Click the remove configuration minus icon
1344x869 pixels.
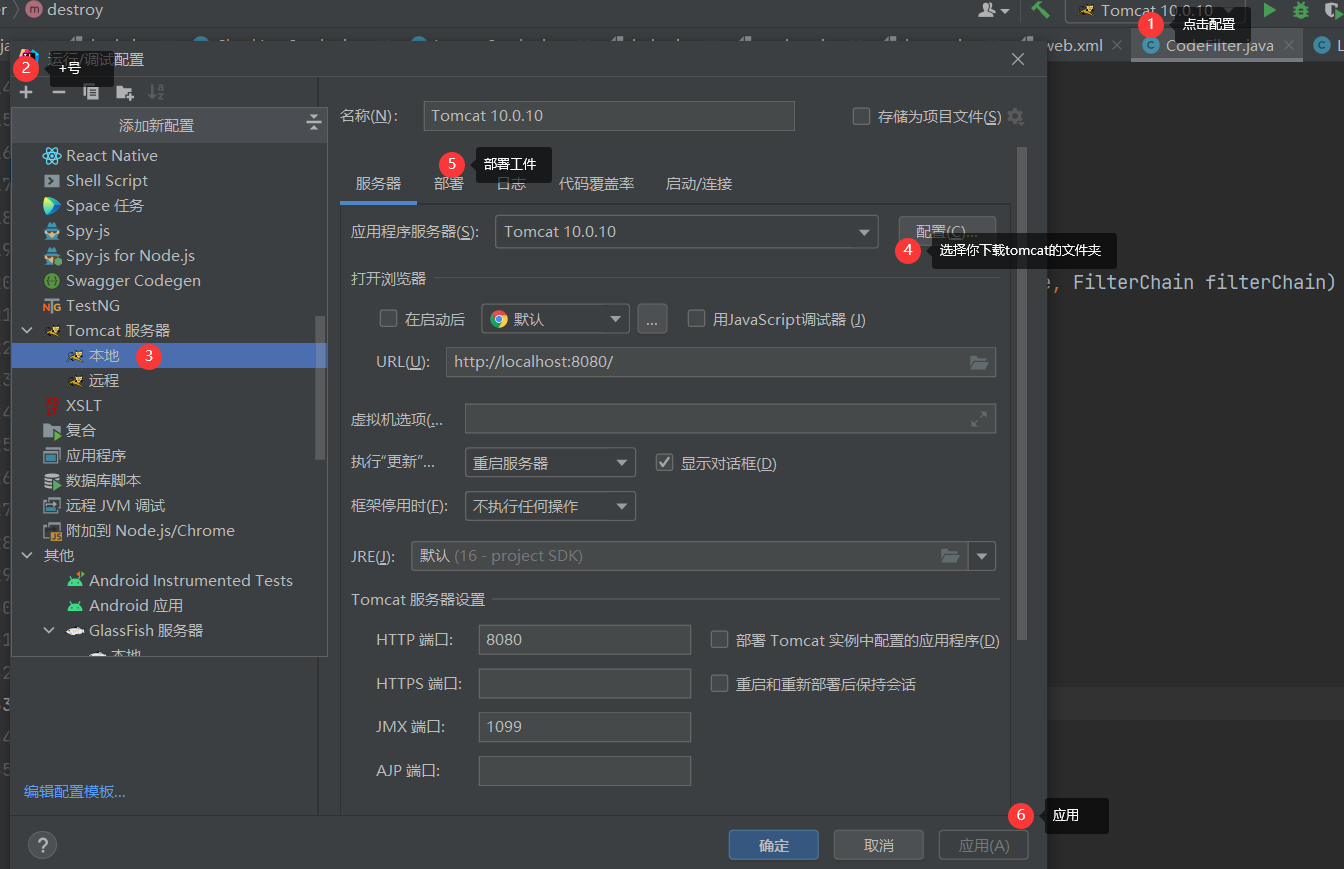[59, 92]
